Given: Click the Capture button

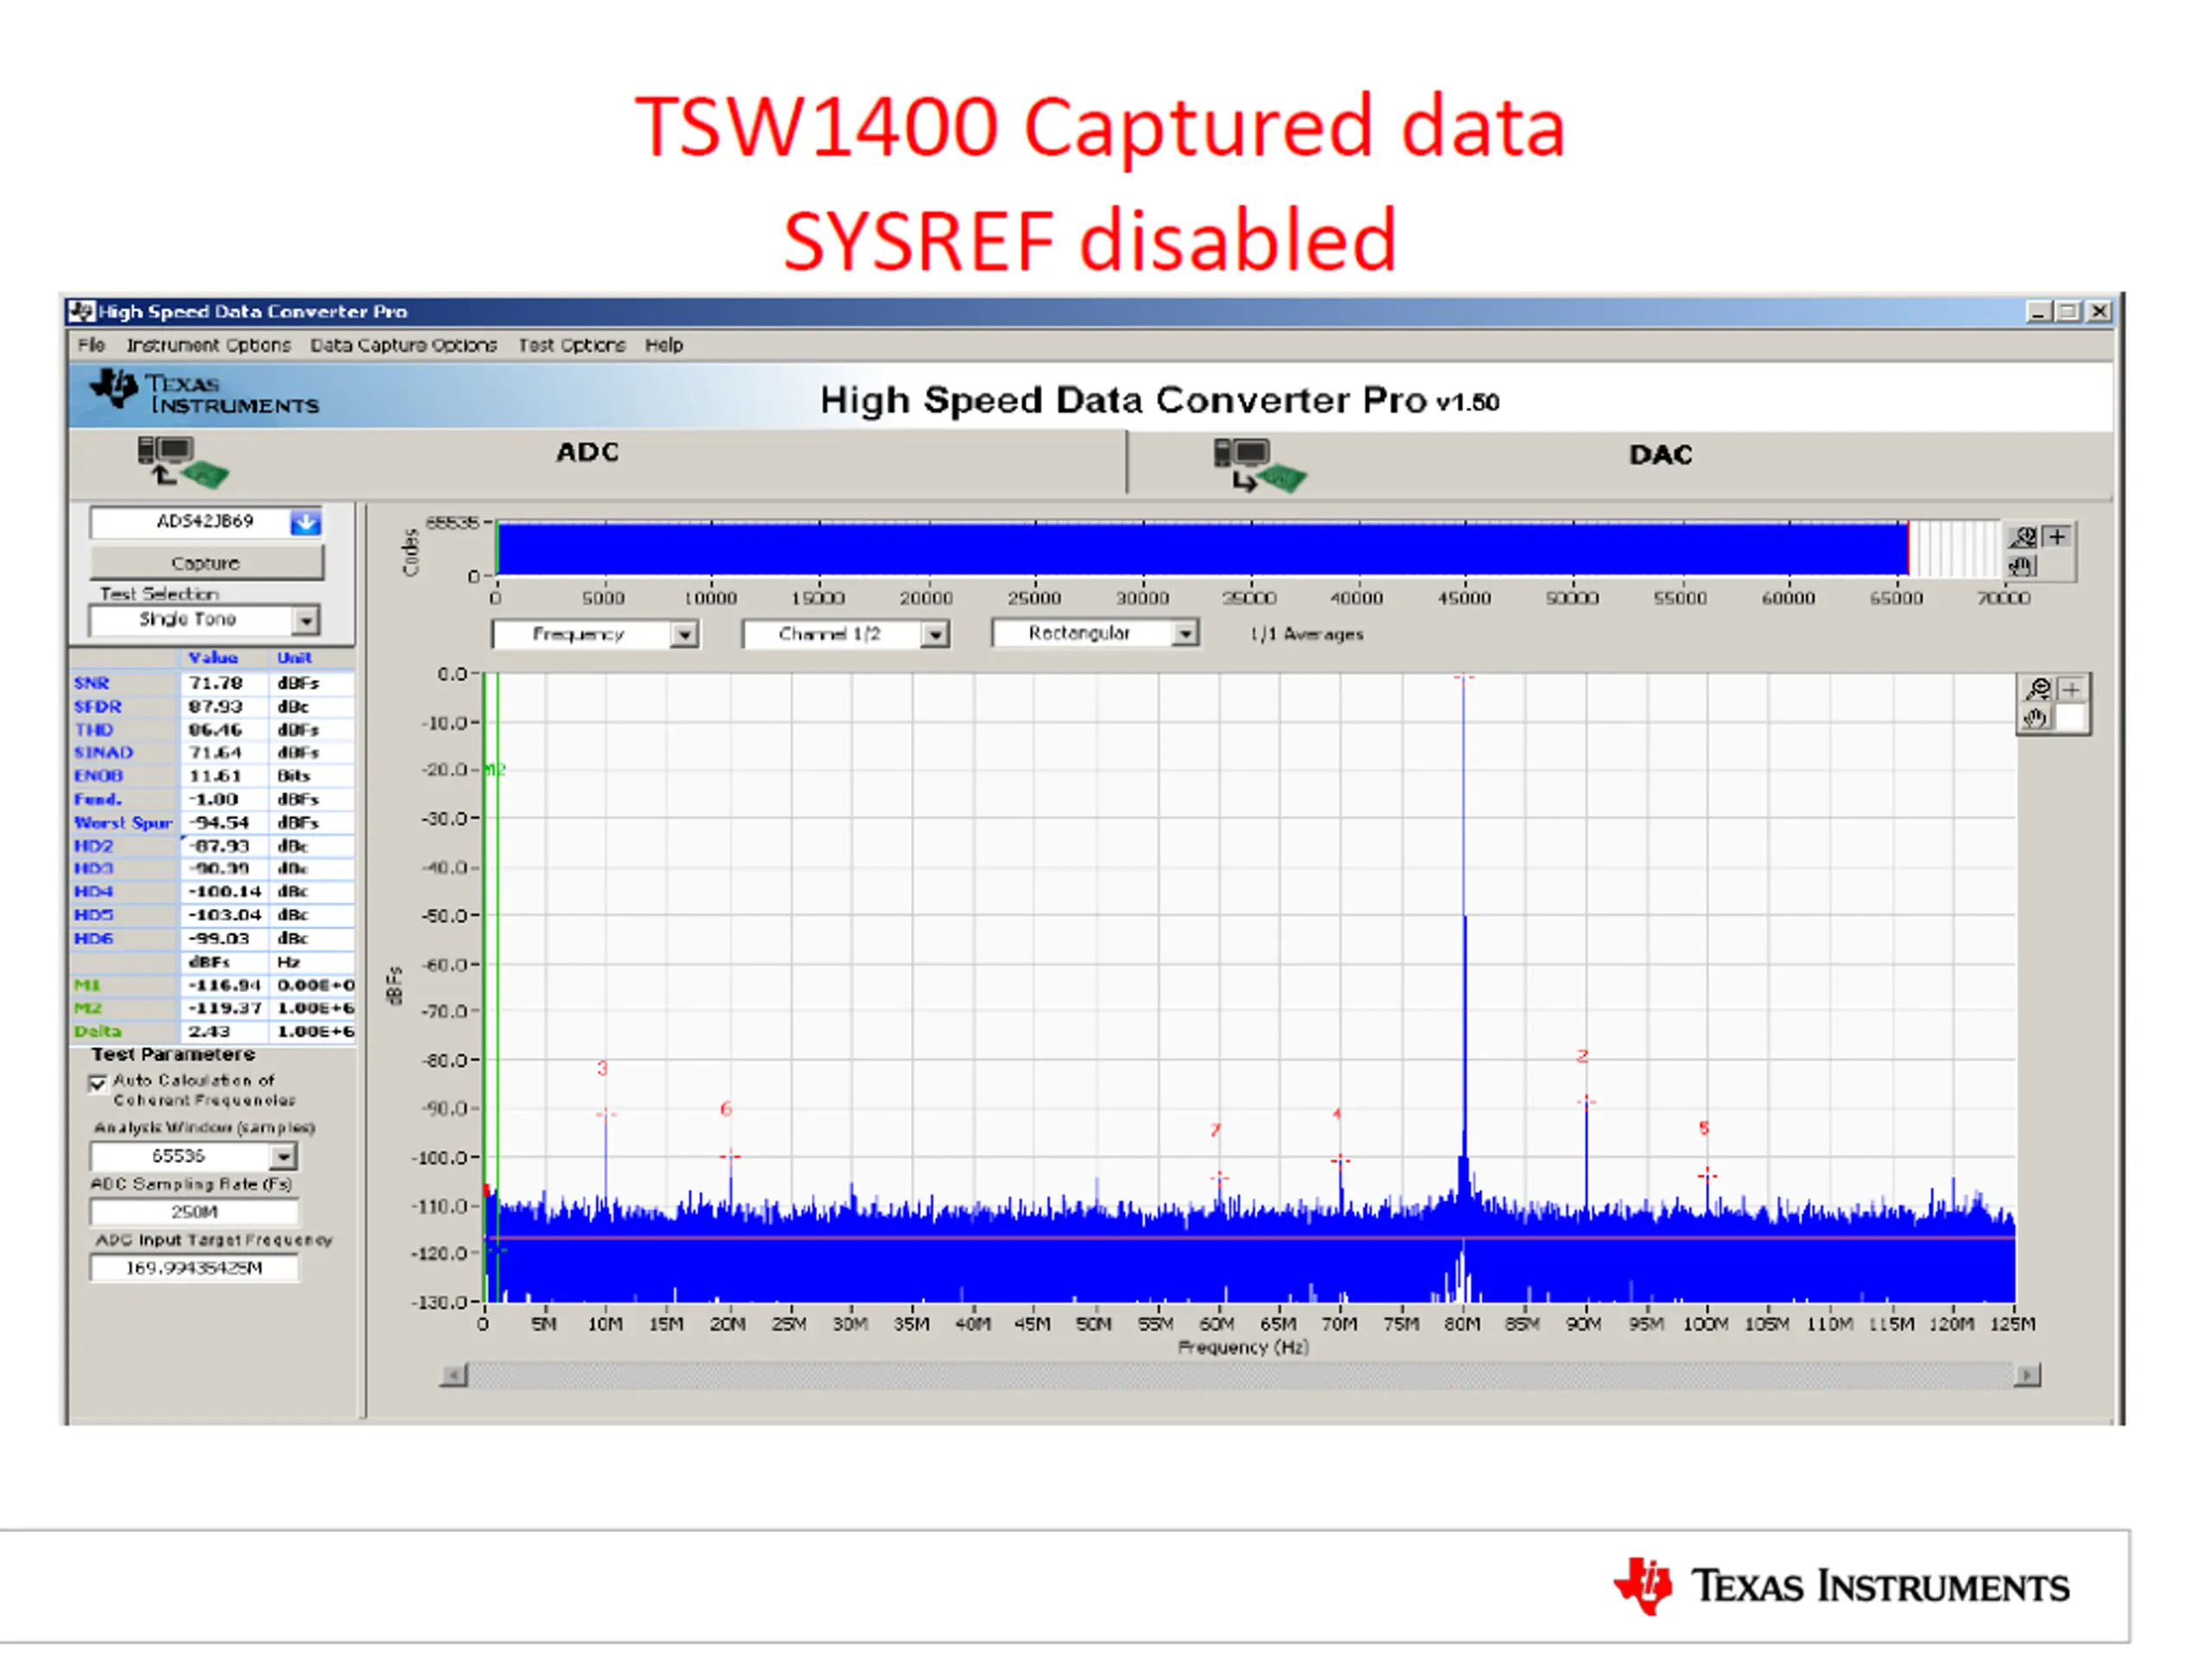Looking at the screenshot, I should 206,563.
